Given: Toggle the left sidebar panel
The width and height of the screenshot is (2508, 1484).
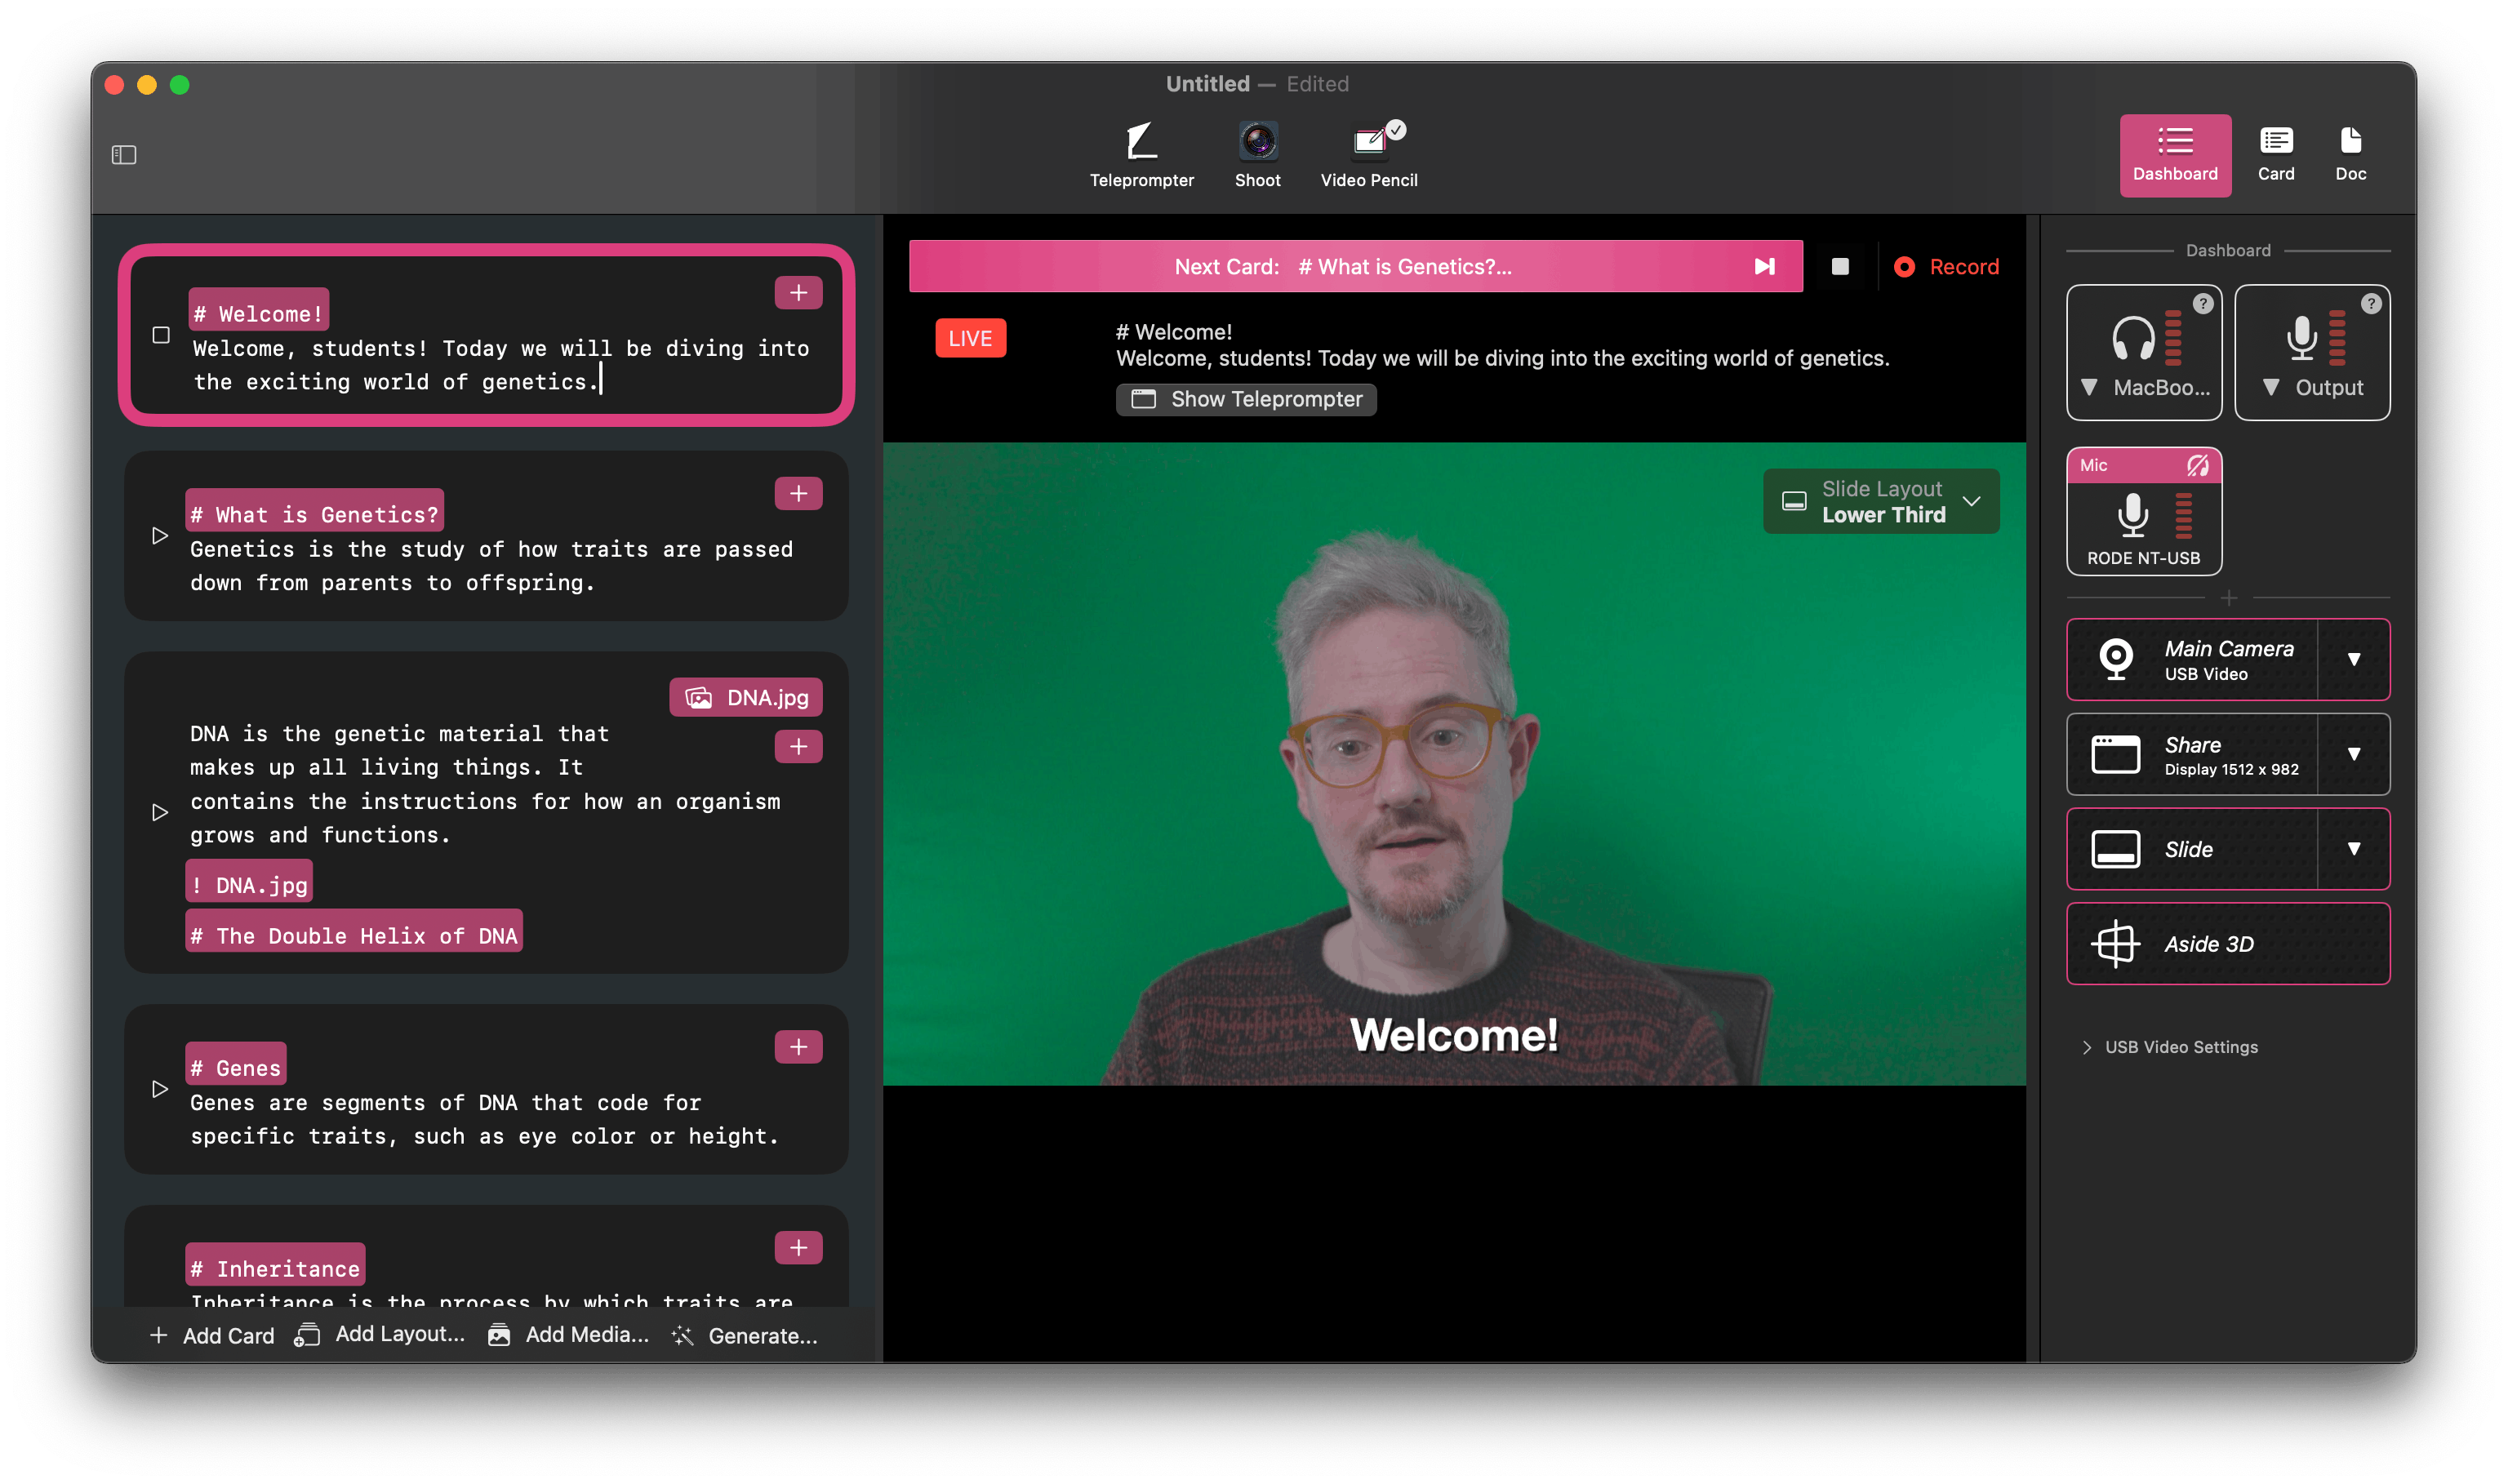Looking at the screenshot, I should [x=124, y=155].
